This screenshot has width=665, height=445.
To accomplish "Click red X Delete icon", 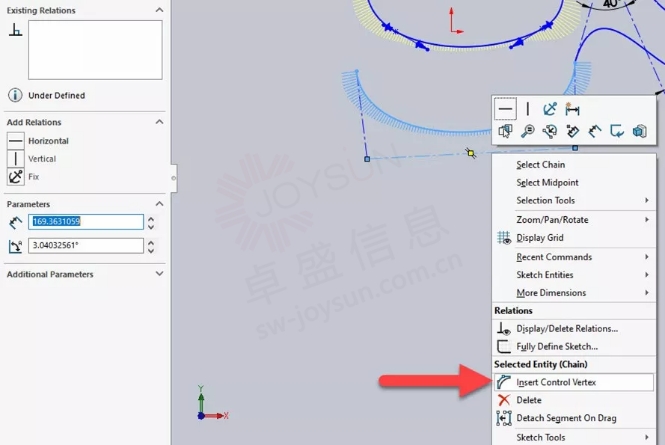I will coord(504,400).
